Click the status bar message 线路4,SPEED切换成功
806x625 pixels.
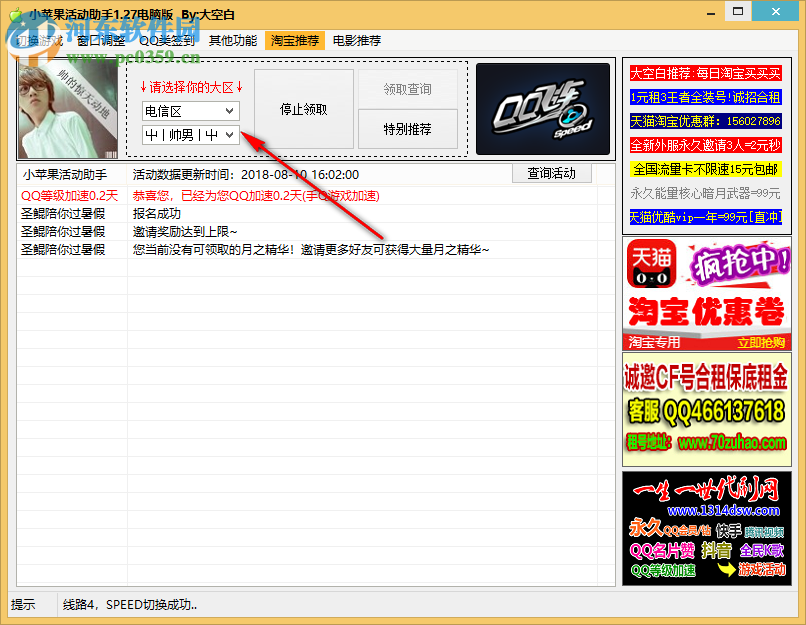(x=130, y=605)
